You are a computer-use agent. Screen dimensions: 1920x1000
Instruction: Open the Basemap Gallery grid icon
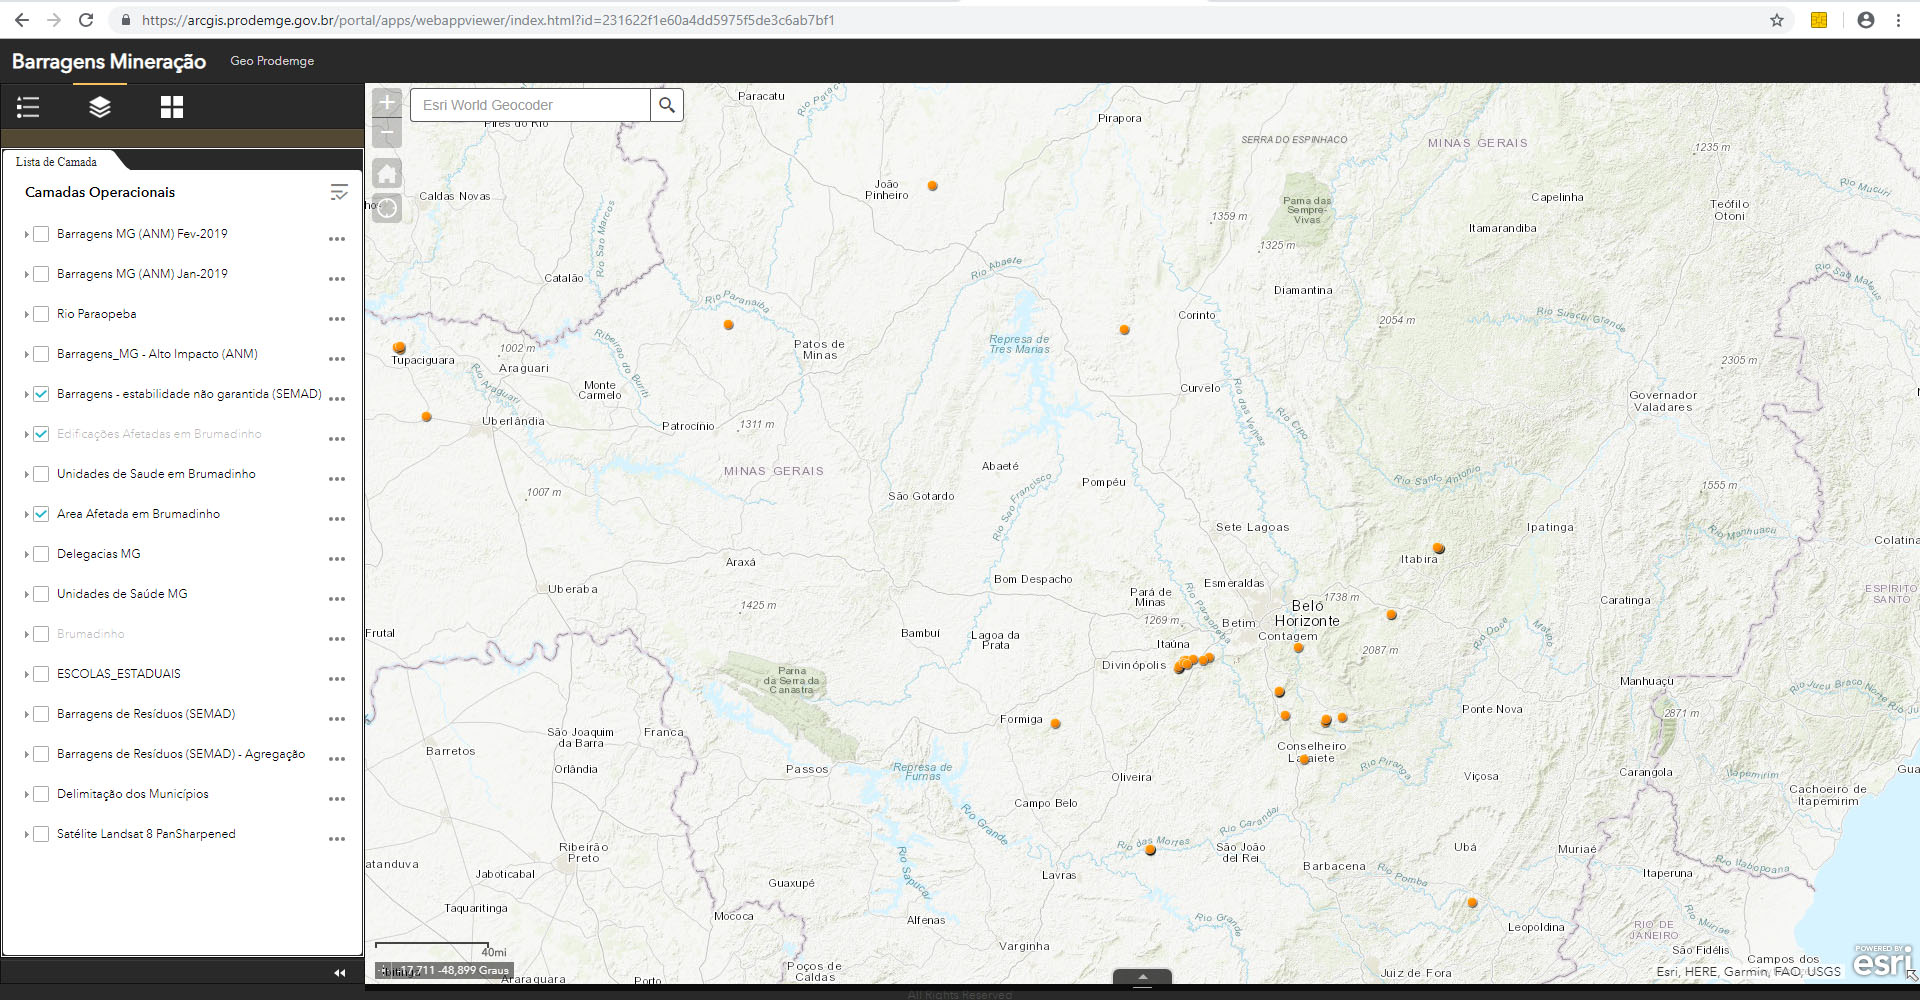[x=172, y=107]
